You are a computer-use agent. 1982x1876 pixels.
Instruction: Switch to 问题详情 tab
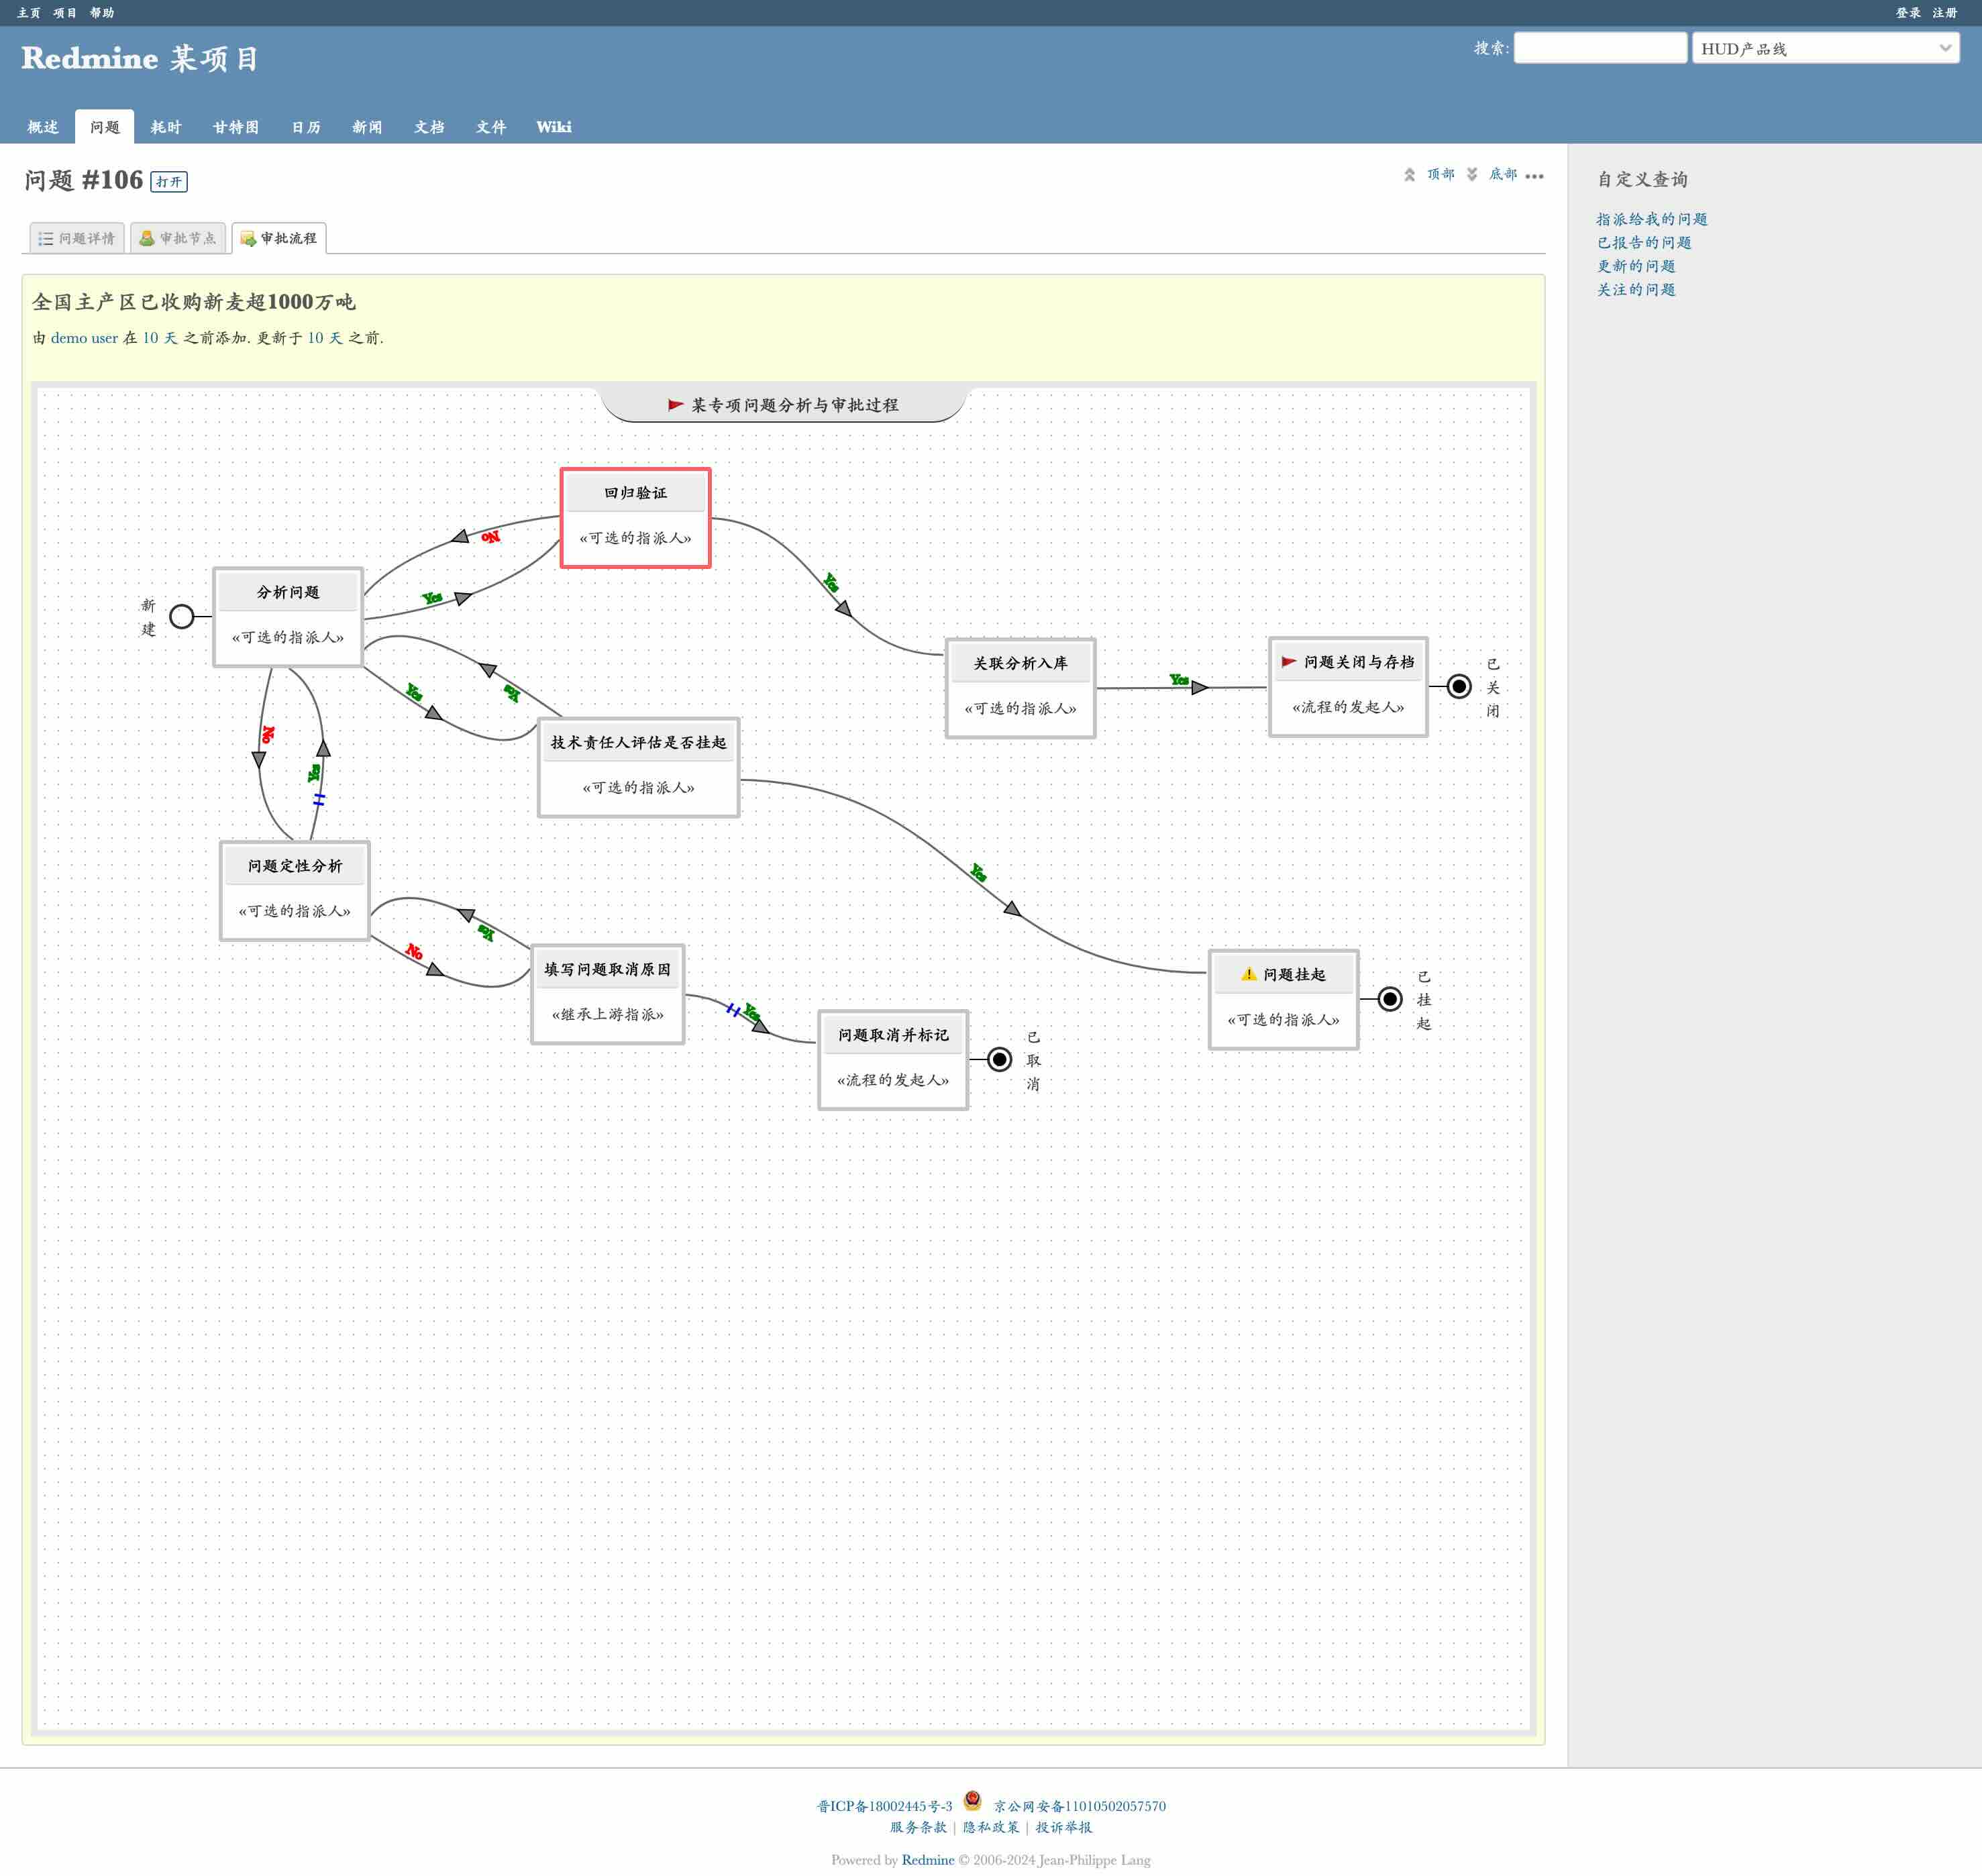pos(77,238)
